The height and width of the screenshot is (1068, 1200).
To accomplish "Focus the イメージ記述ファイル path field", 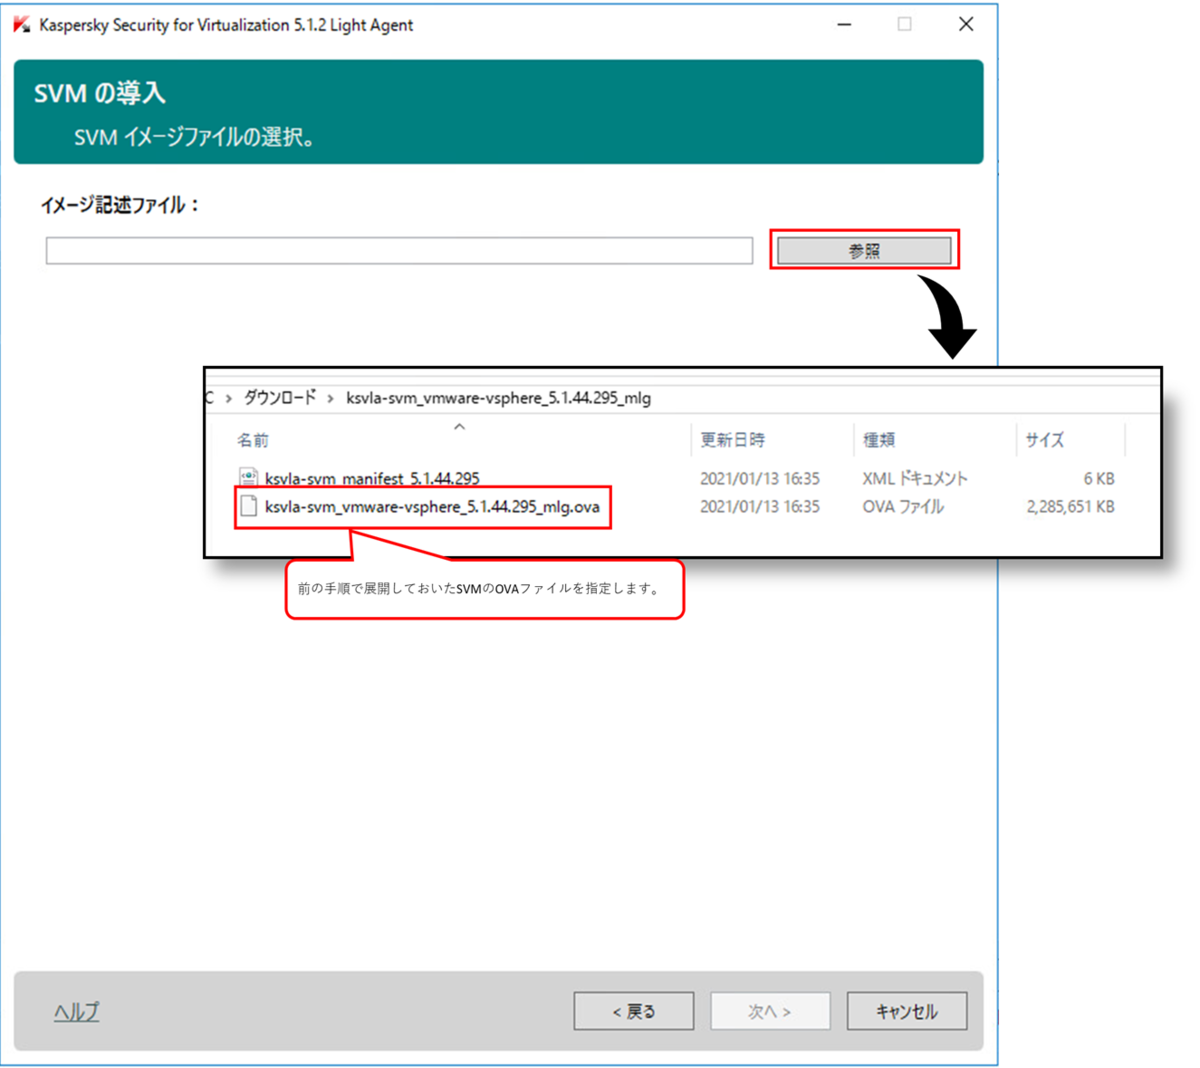I will (399, 251).
